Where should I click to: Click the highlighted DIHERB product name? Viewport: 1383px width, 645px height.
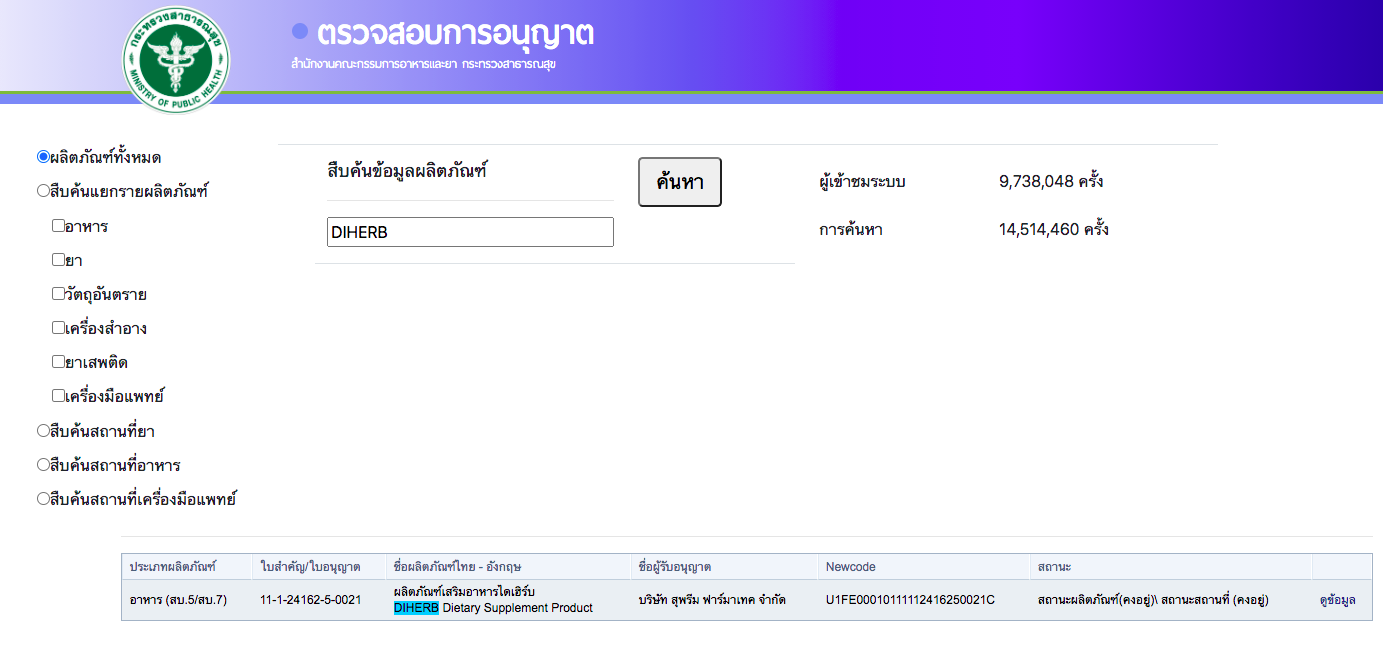[416, 608]
